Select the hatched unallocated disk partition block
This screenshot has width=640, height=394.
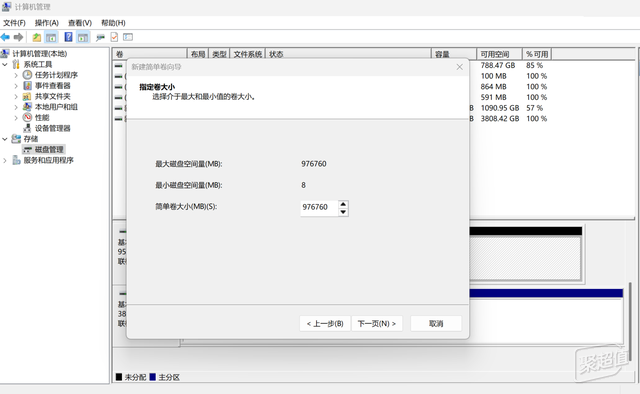525,258
